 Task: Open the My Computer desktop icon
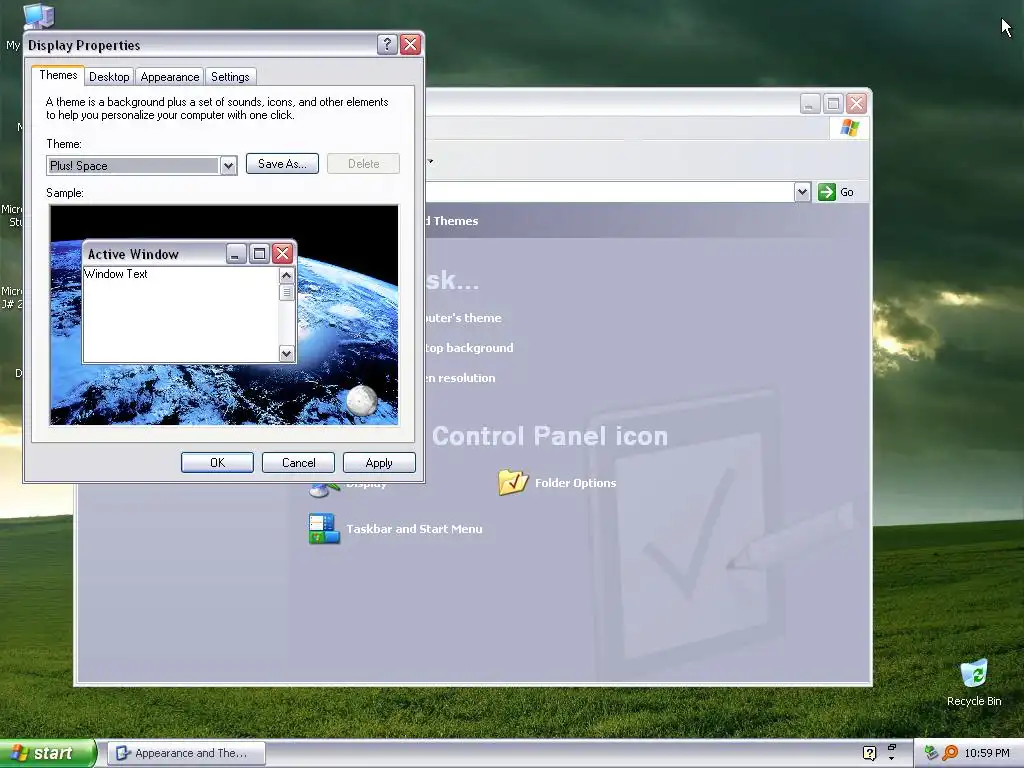[x=37, y=17]
